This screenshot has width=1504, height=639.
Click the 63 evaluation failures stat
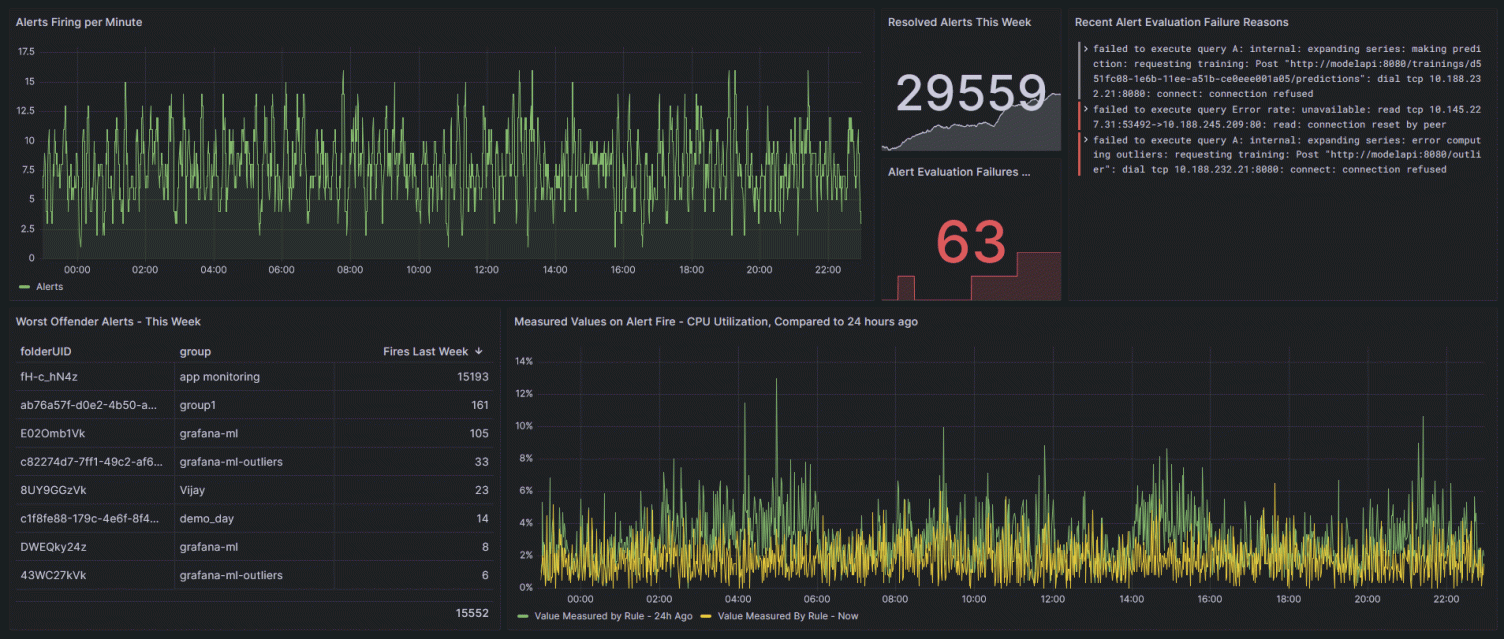coord(970,242)
